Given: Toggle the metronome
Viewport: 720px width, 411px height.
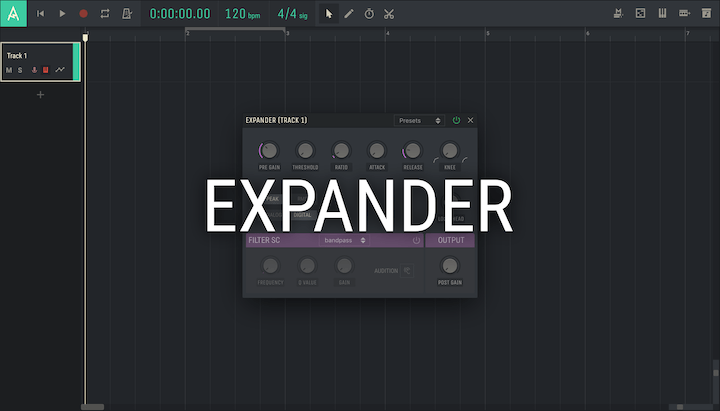Looking at the screenshot, I should coord(127,14).
